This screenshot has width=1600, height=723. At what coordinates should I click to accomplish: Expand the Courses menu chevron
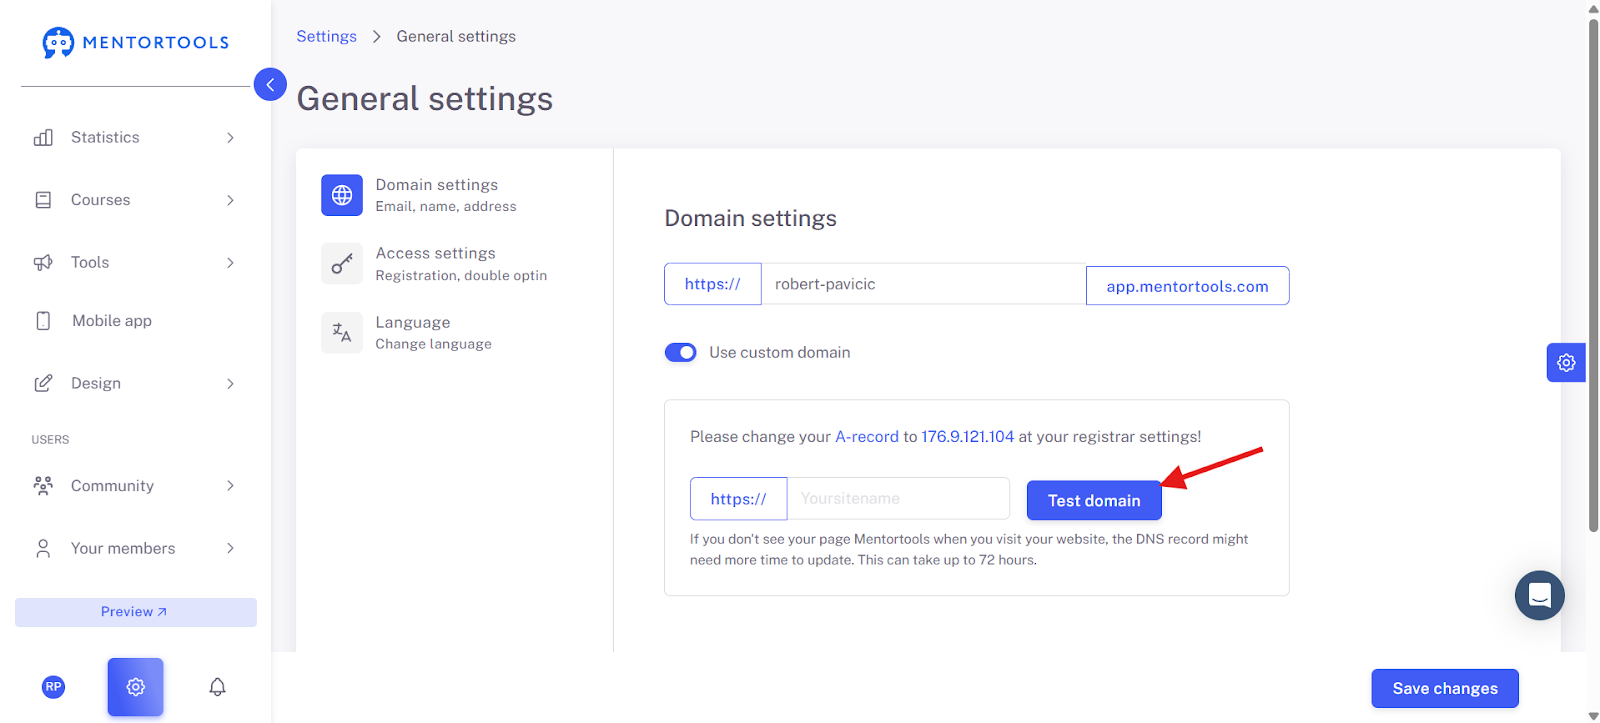(x=230, y=200)
